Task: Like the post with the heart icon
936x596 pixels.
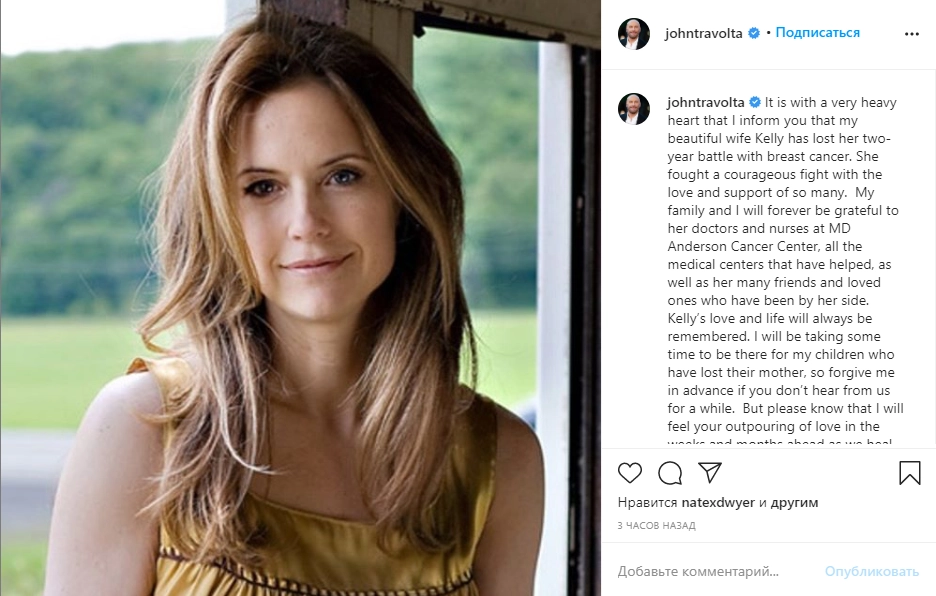Action: point(630,473)
